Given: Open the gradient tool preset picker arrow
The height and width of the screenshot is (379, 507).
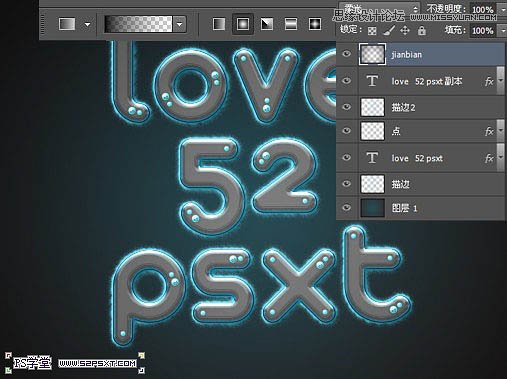Looking at the screenshot, I should [x=87, y=24].
